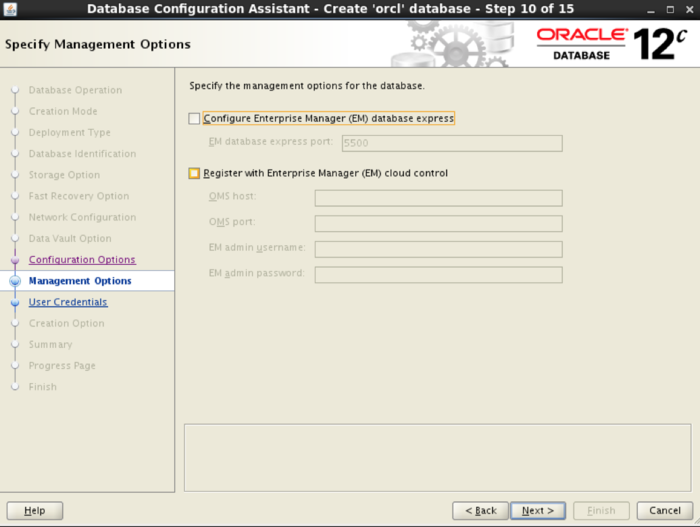Click the User Credentials step bullet icon

coord(15,302)
